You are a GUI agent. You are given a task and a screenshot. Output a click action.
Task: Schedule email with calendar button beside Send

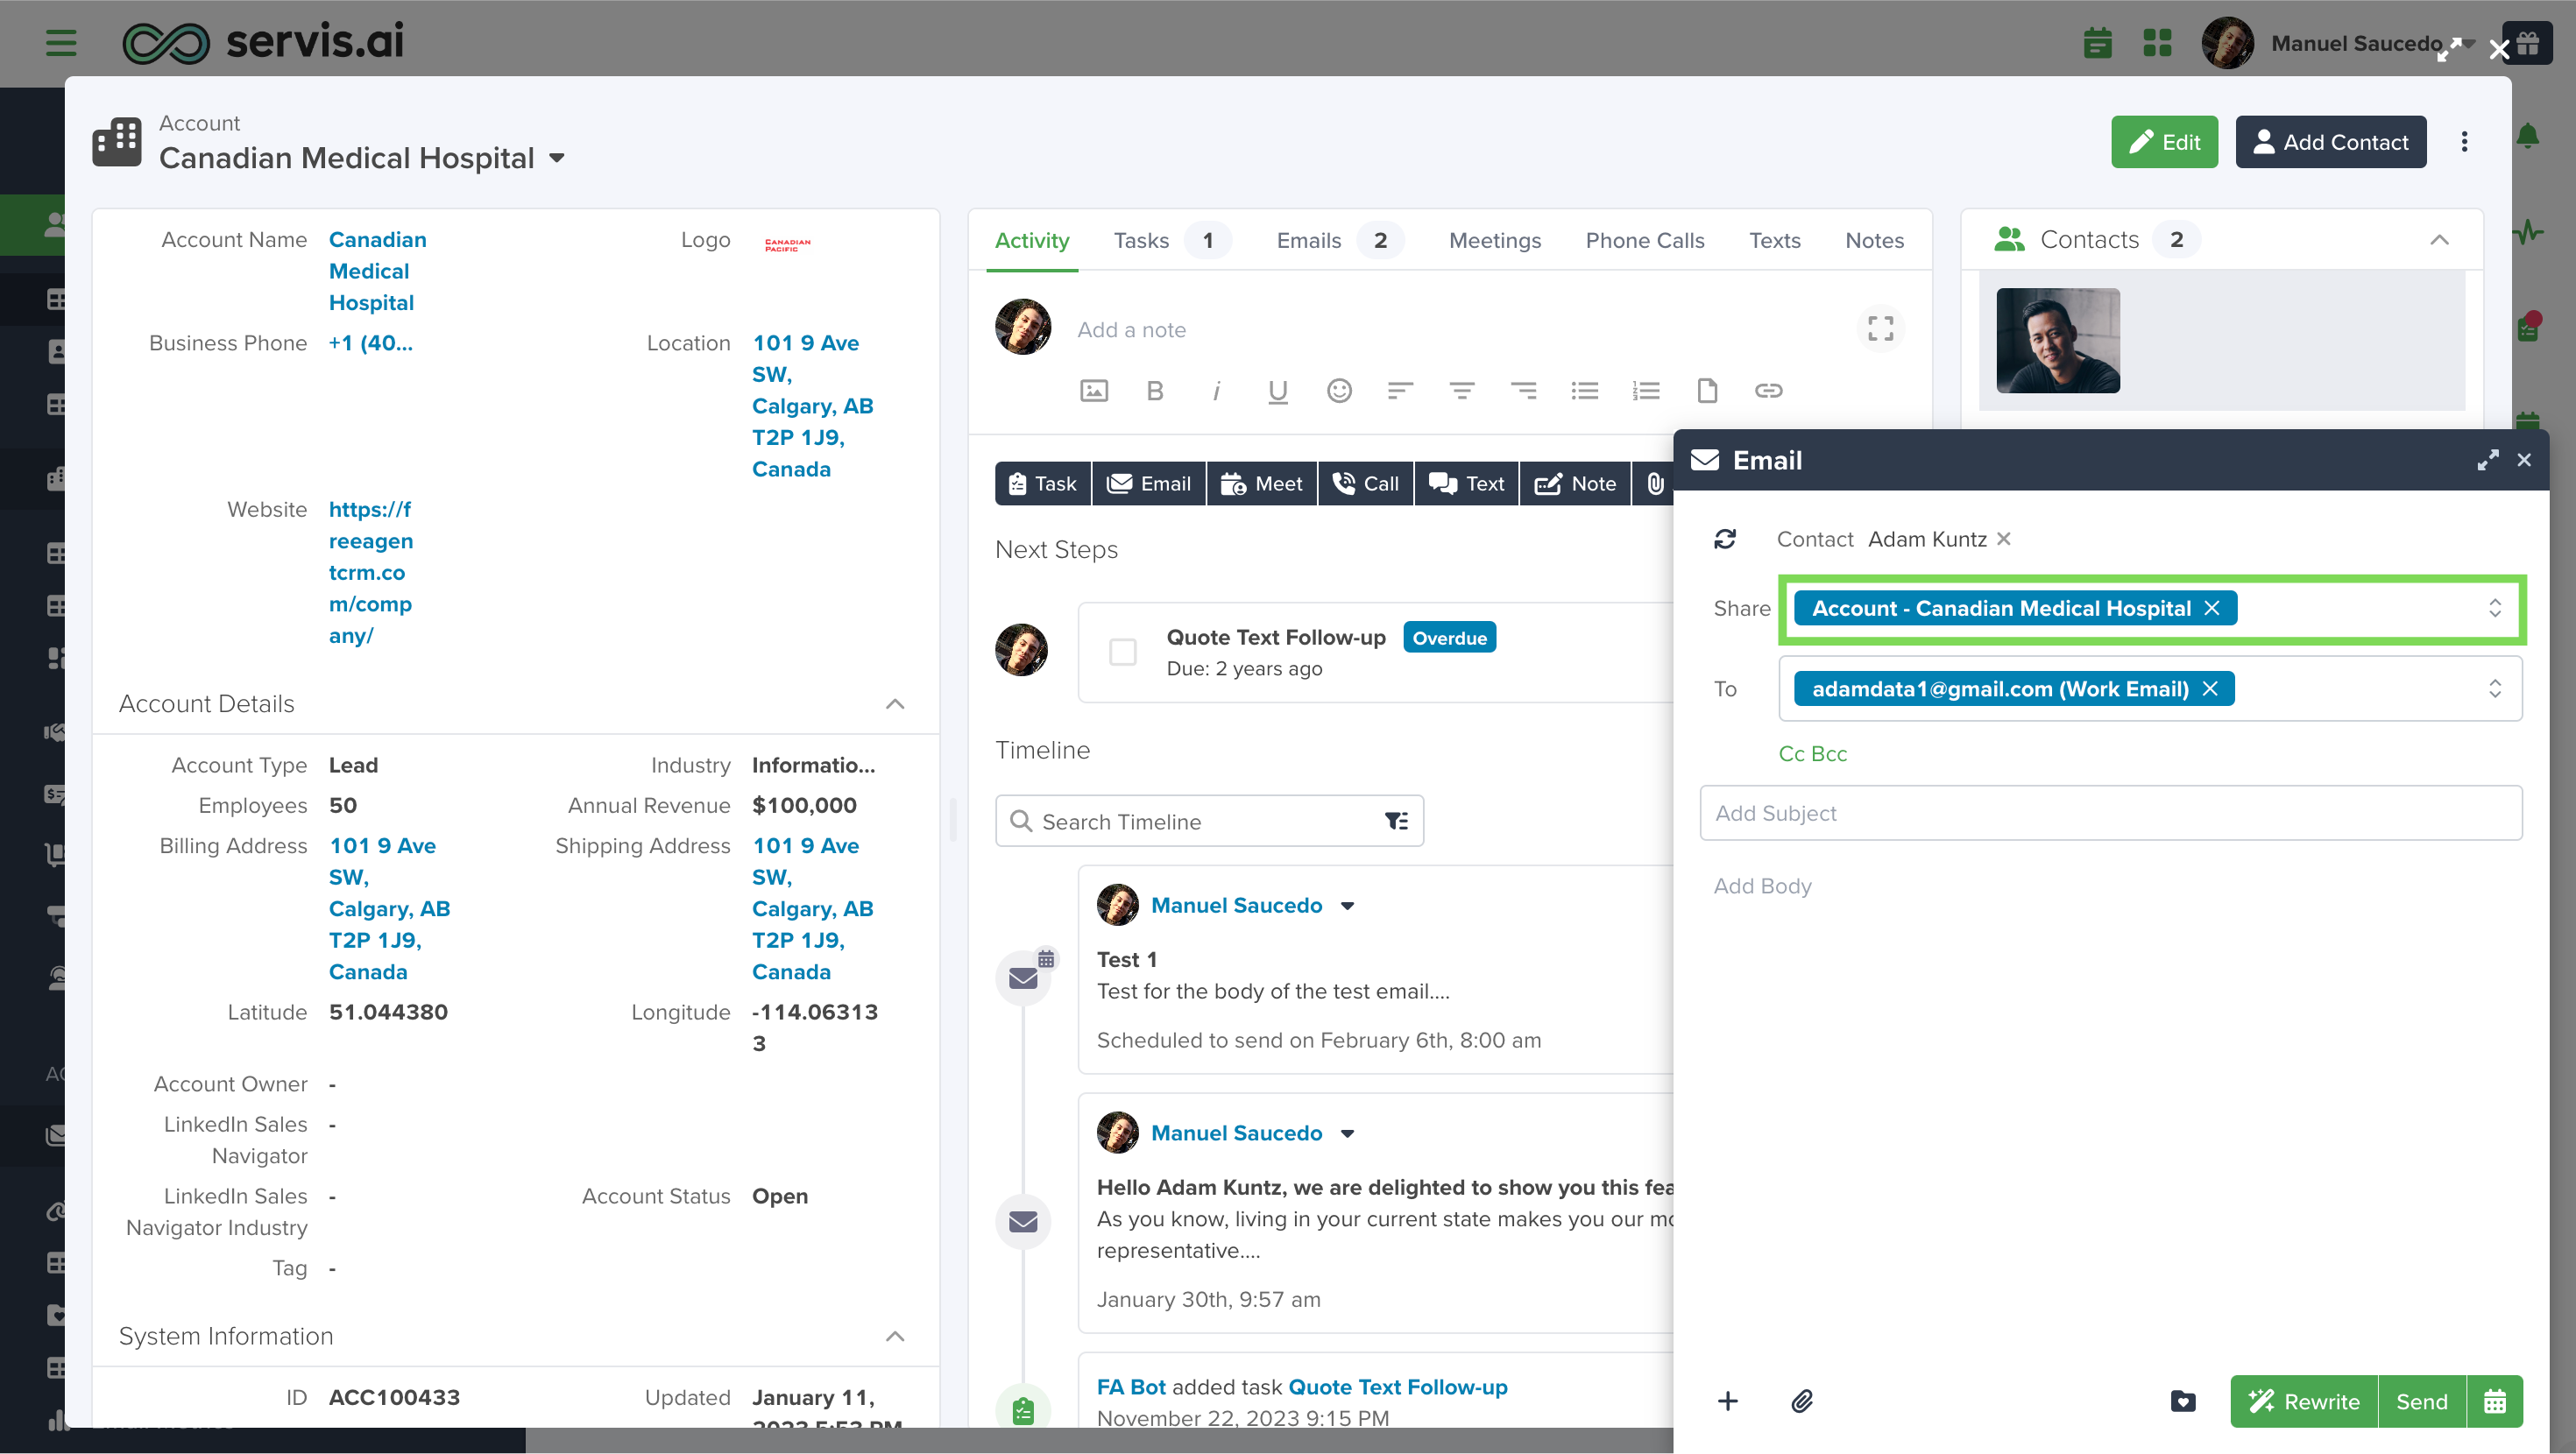point(2495,1401)
